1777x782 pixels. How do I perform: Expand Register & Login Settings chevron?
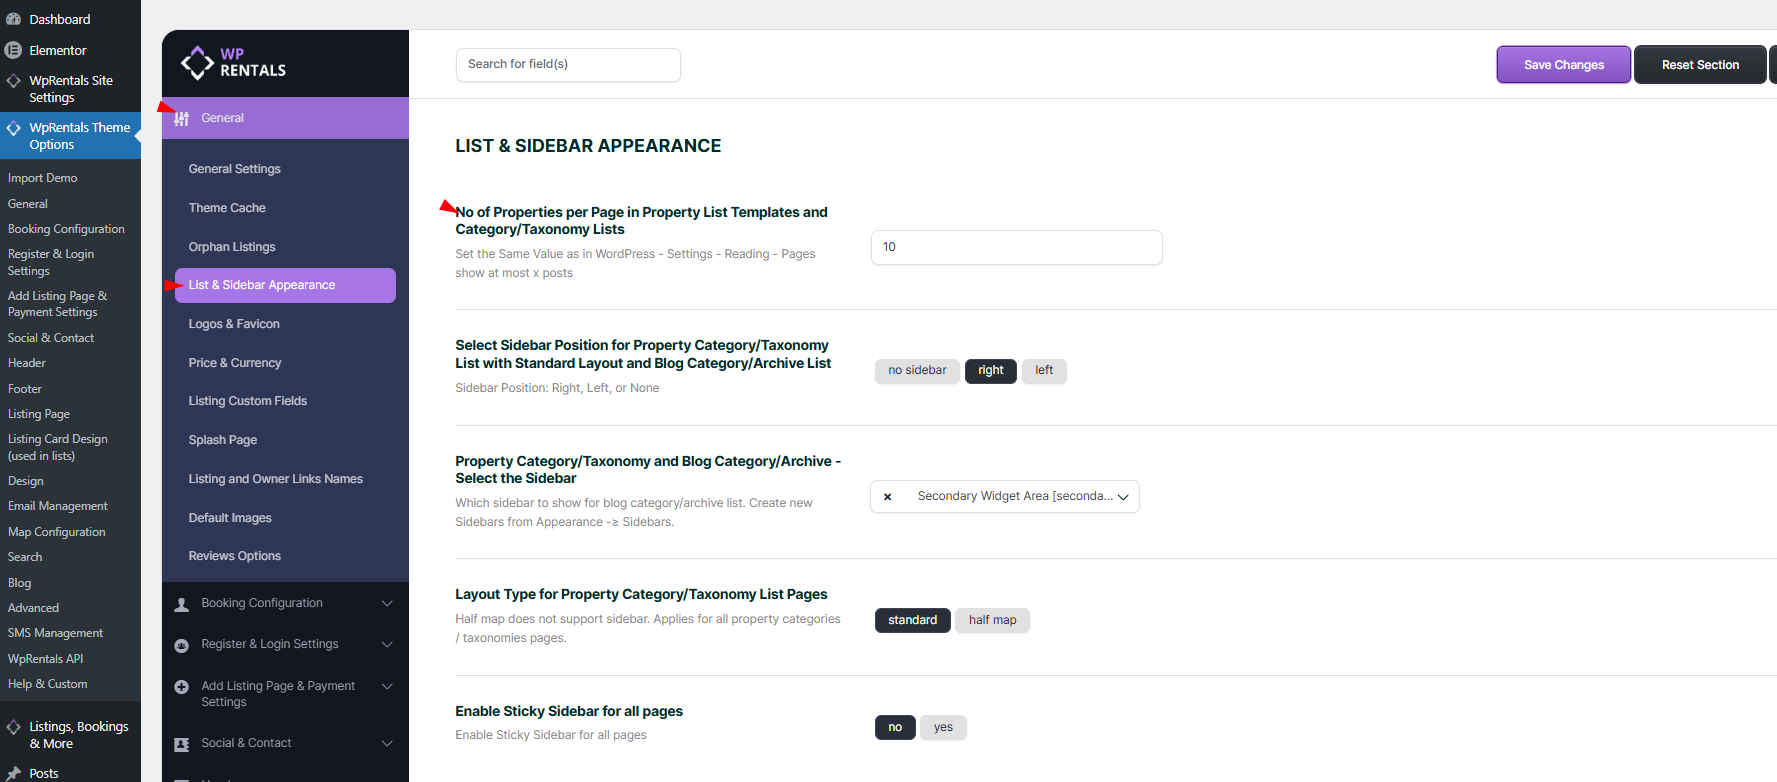coord(387,644)
